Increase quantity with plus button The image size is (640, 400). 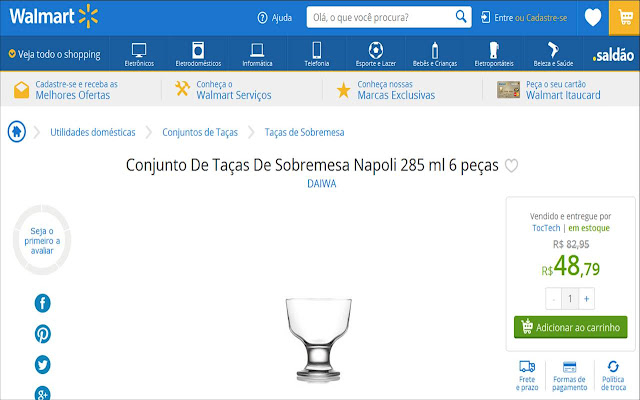(x=587, y=299)
